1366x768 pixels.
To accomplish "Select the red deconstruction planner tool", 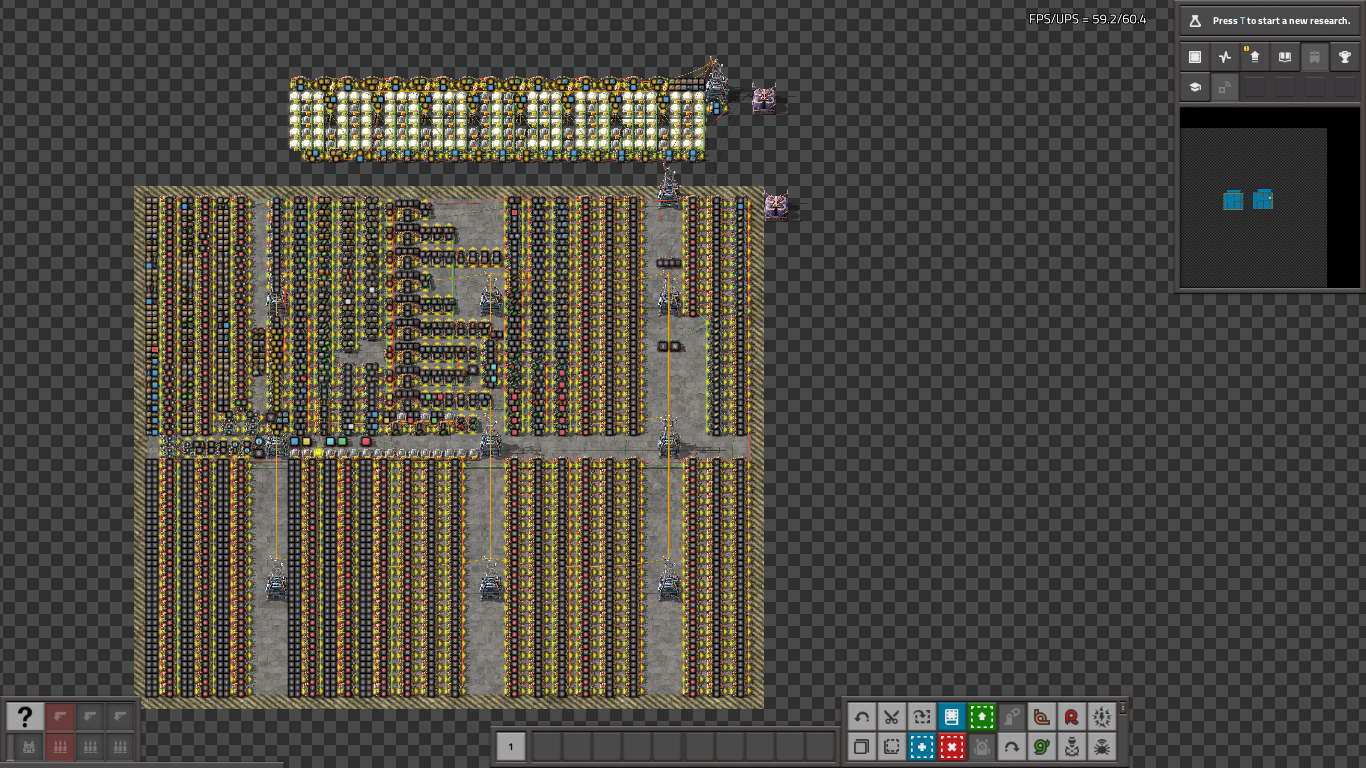I will click(x=952, y=747).
